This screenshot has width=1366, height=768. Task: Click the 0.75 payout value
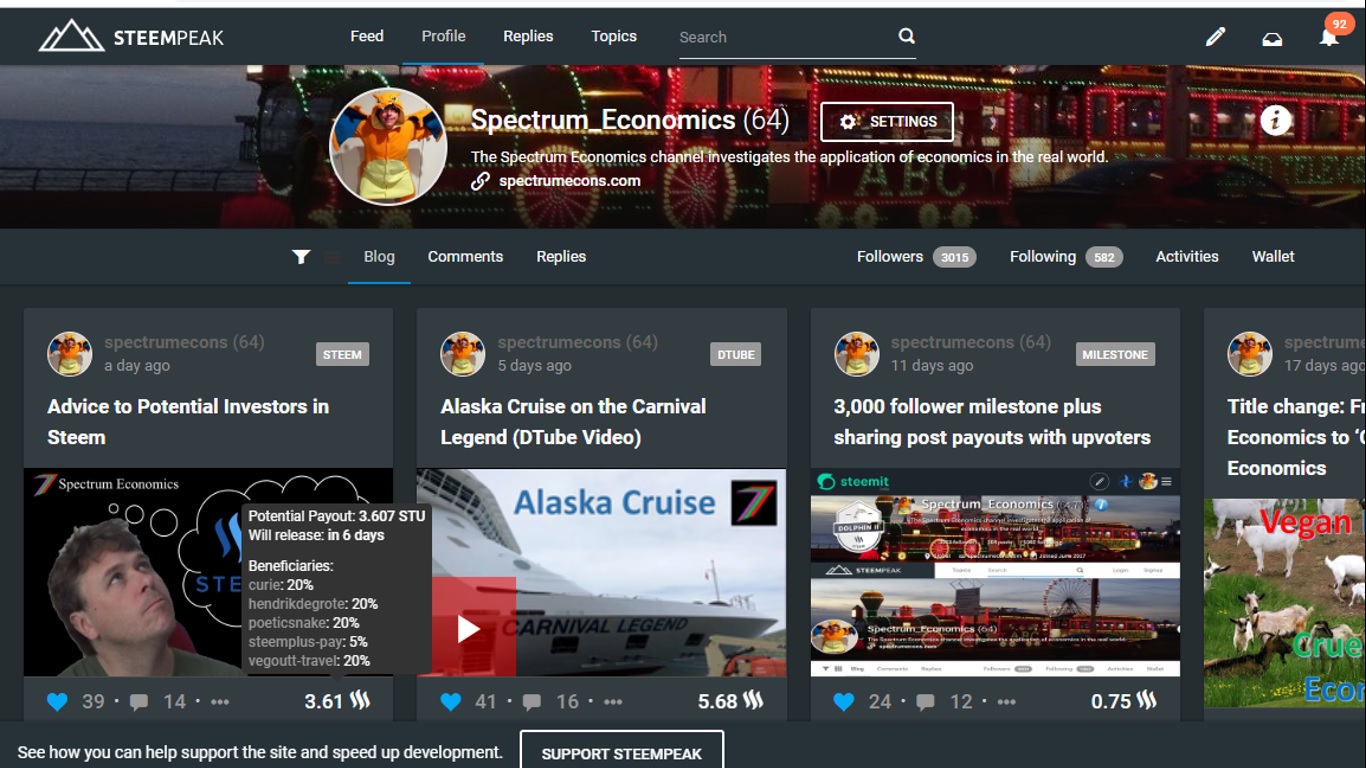coord(1111,702)
